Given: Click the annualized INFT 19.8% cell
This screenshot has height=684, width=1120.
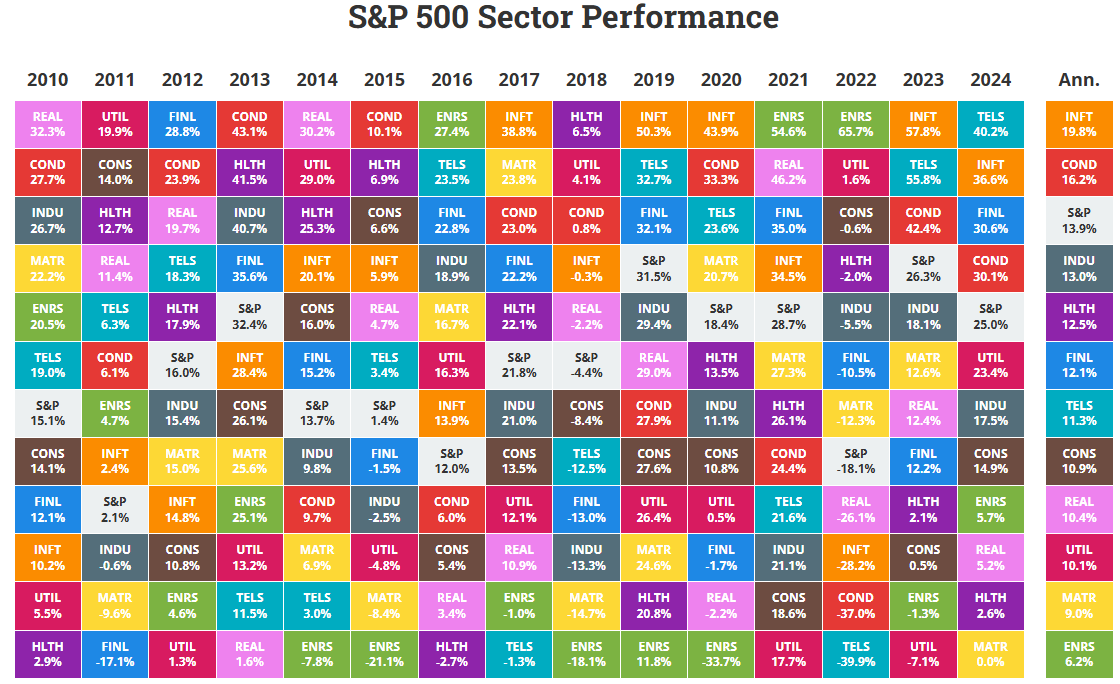Looking at the screenshot, I should [x=1079, y=124].
